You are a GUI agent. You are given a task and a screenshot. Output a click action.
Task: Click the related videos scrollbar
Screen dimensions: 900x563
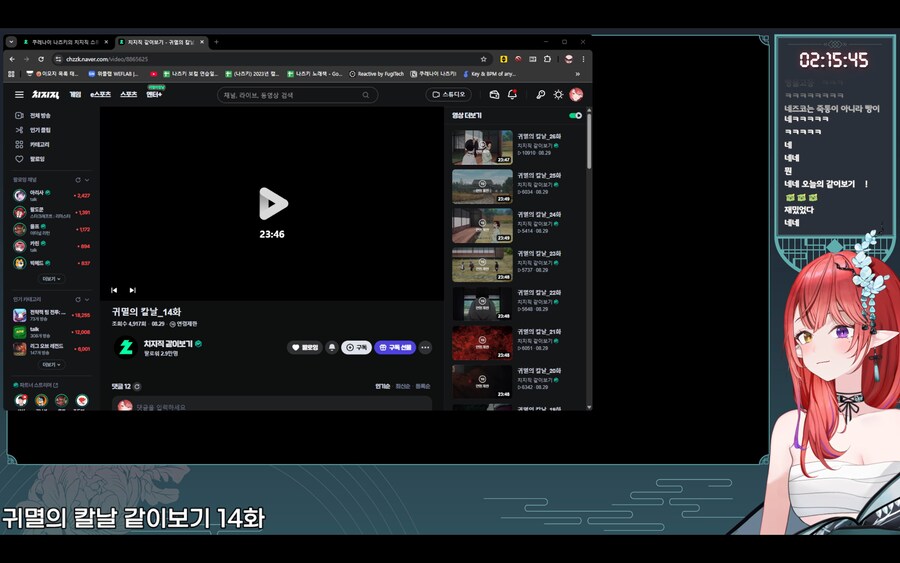point(589,139)
